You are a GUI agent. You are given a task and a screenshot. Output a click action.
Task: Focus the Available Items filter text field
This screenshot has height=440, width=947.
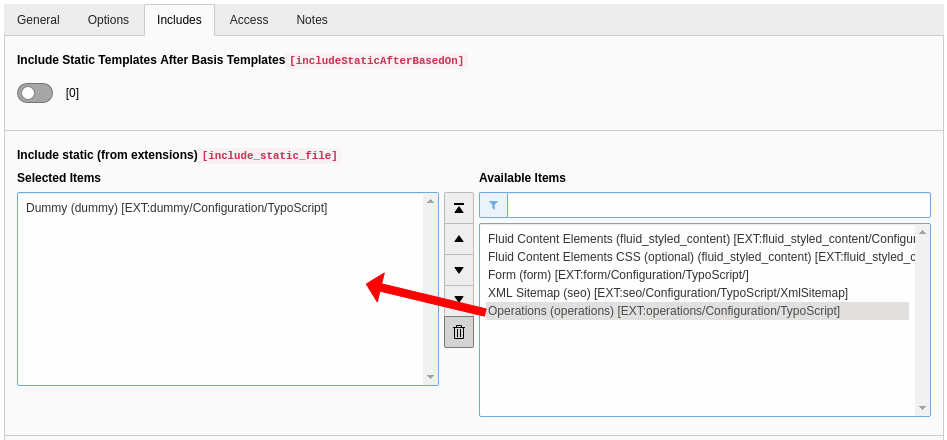pyautogui.click(x=718, y=205)
